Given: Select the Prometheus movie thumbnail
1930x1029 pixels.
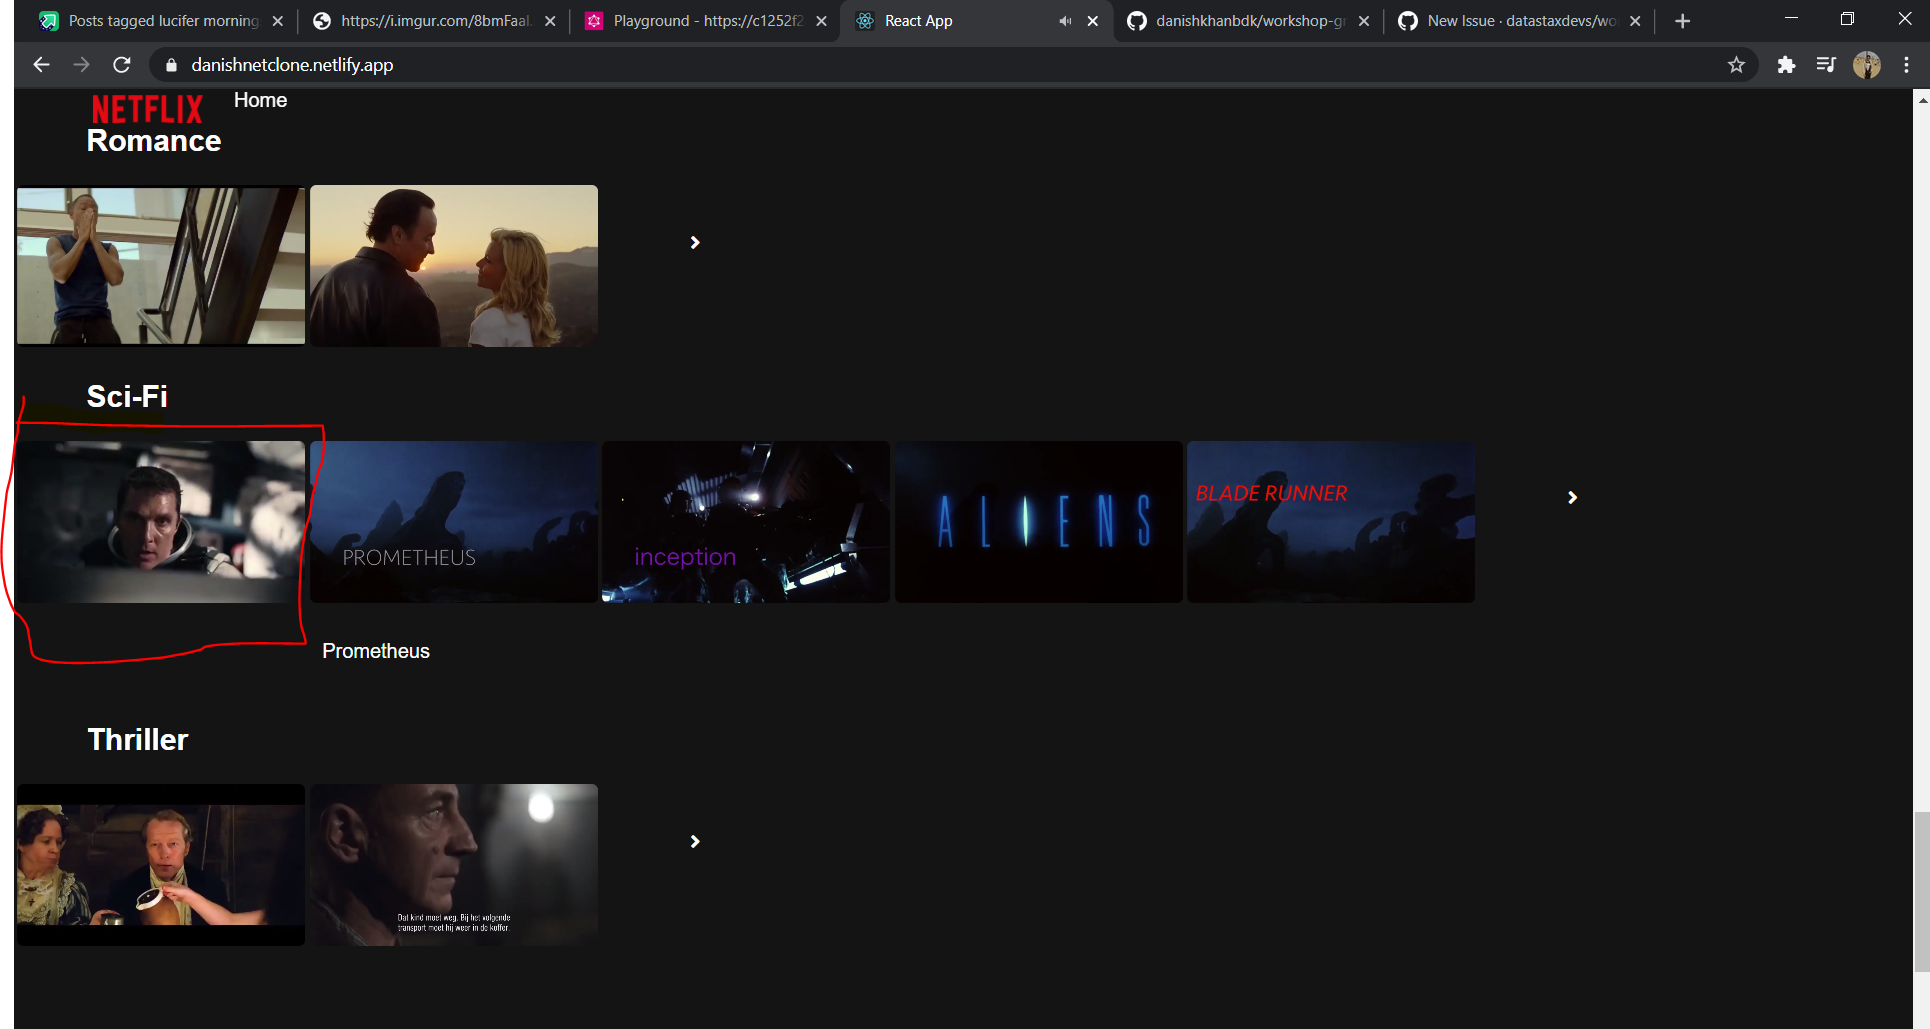Looking at the screenshot, I should (453, 521).
